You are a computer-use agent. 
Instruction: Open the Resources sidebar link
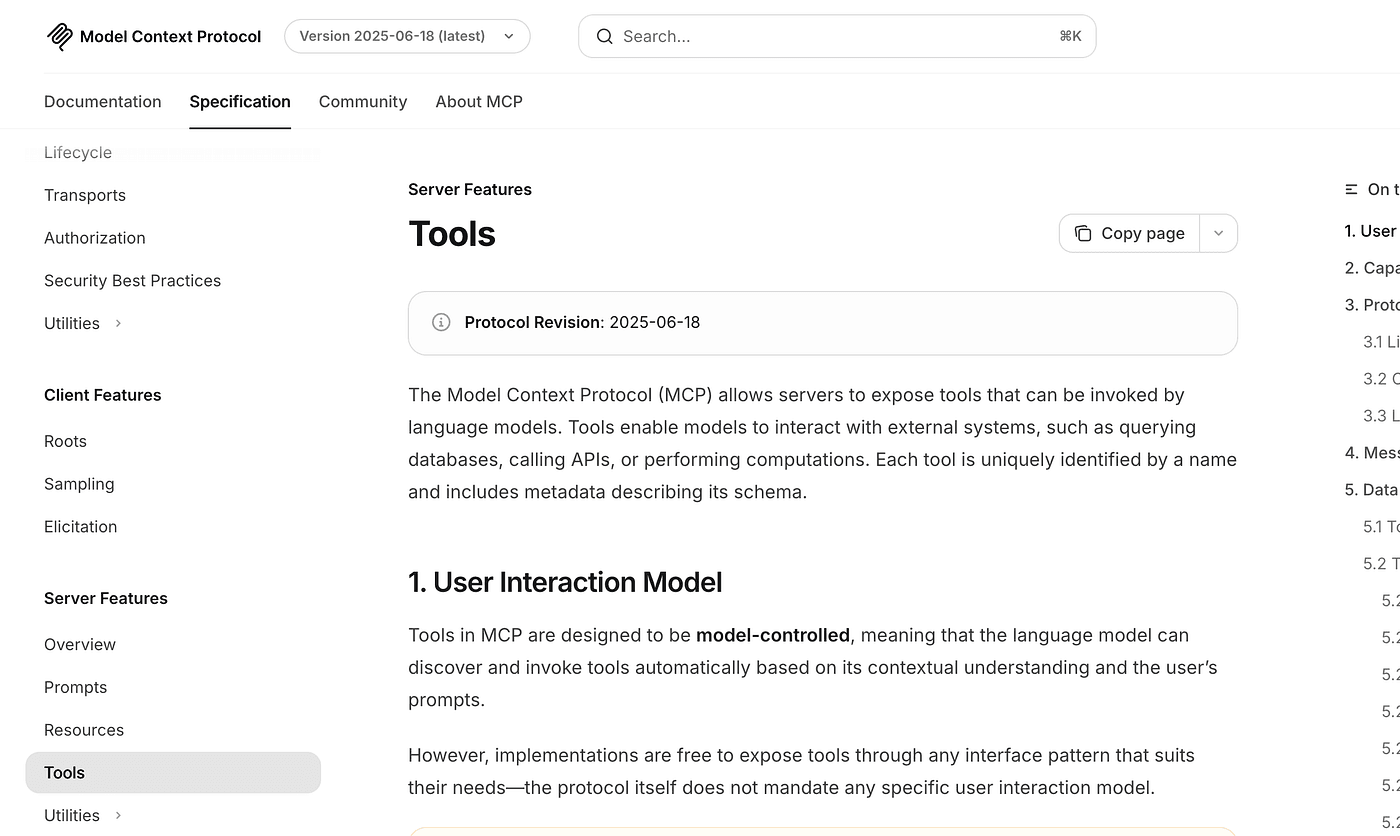(84, 730)
